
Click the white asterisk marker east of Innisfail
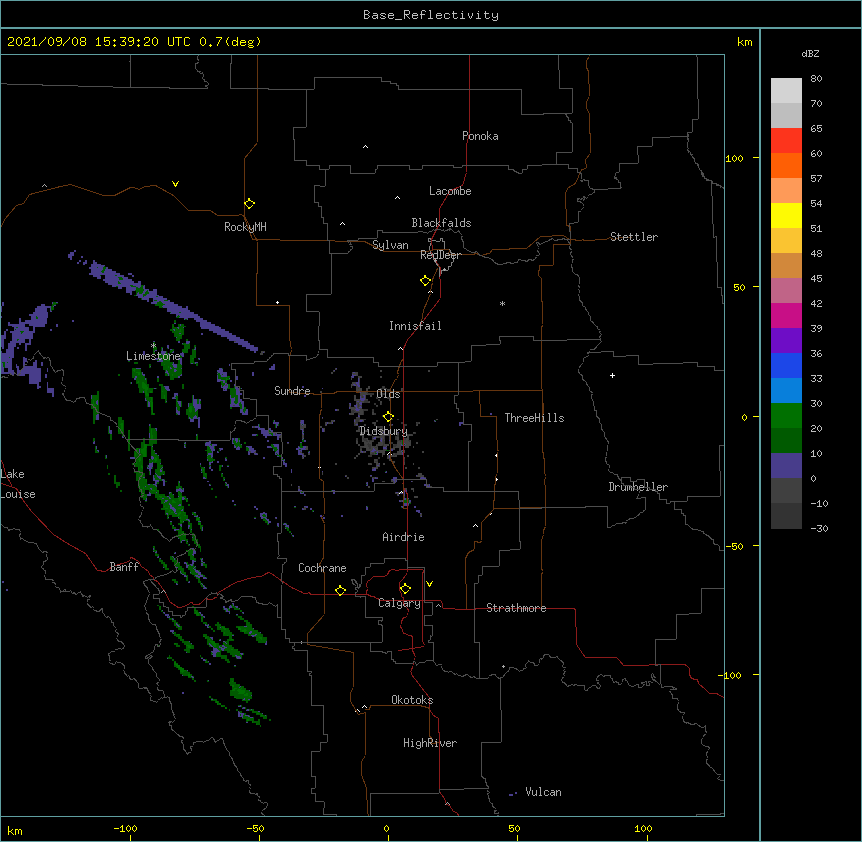[502, 303]
